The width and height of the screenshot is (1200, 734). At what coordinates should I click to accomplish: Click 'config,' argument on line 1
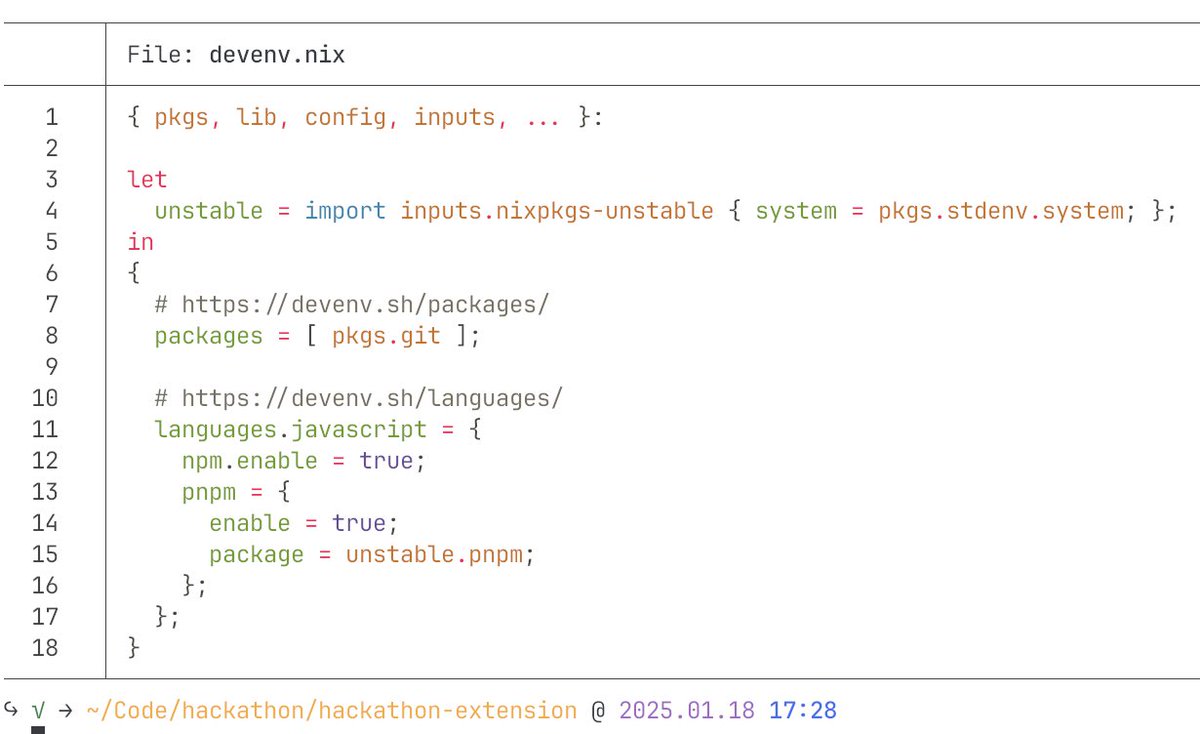coord(352,117)
